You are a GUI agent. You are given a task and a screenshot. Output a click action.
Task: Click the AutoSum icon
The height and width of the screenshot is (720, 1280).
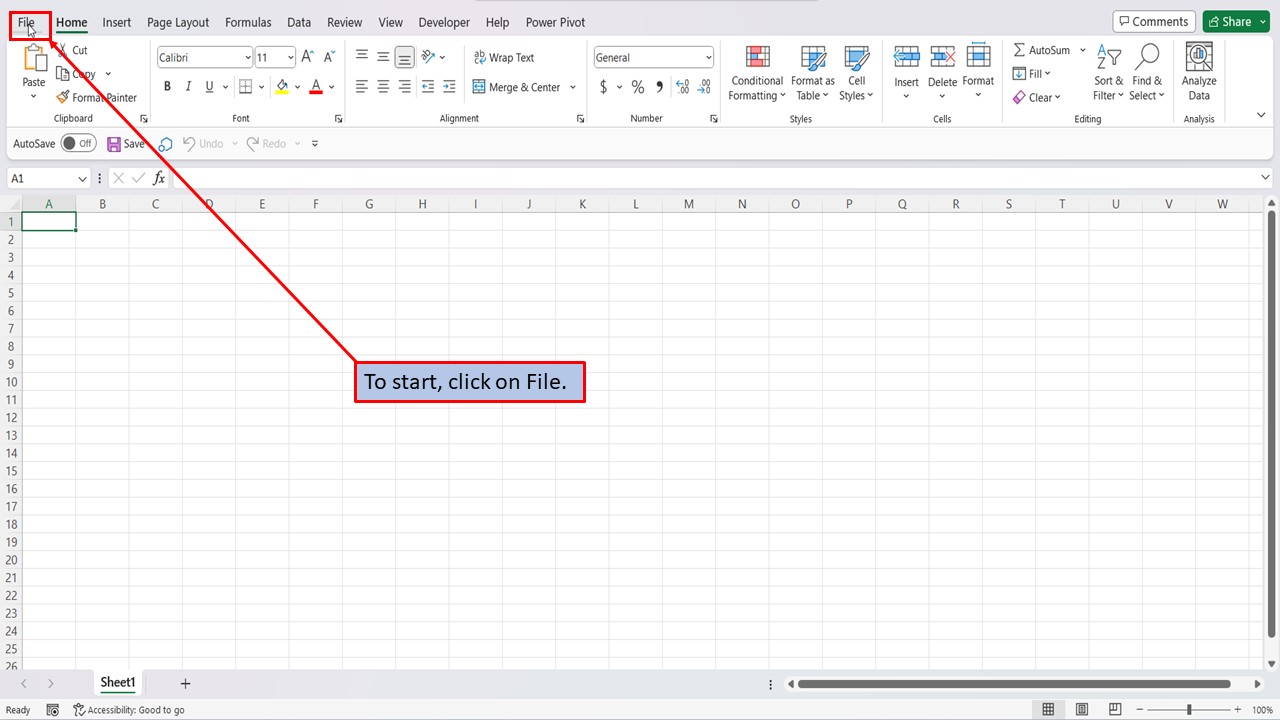click(1018, 49)
